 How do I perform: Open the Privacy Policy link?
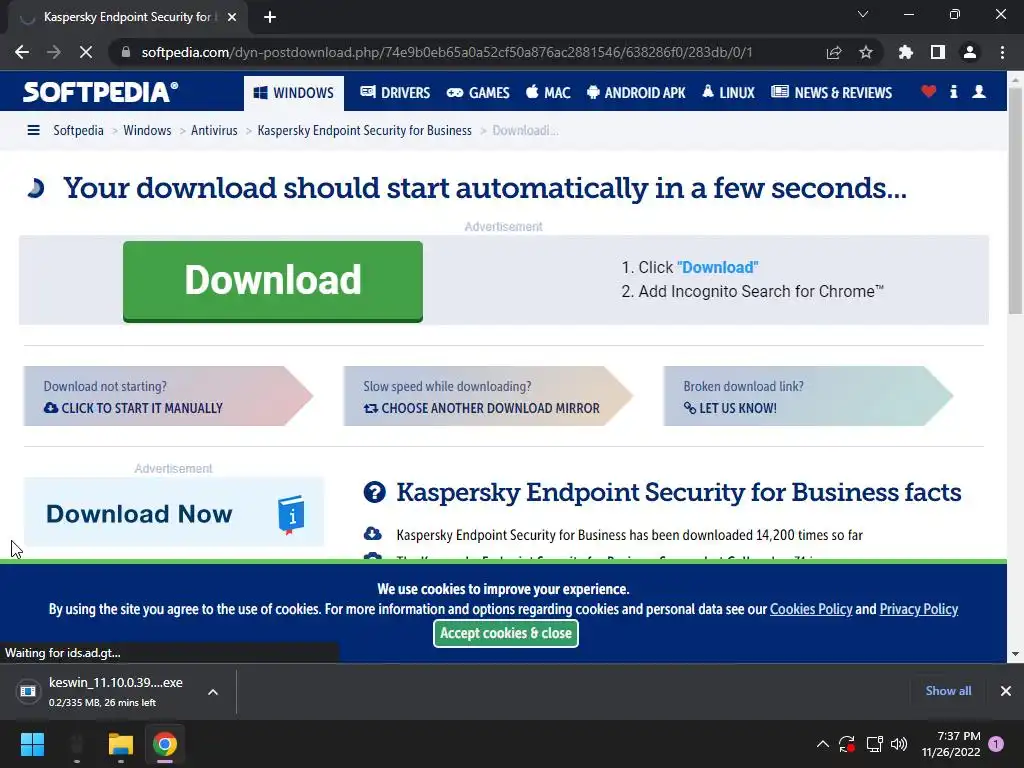pyautogui.click(x=918, y=609)
